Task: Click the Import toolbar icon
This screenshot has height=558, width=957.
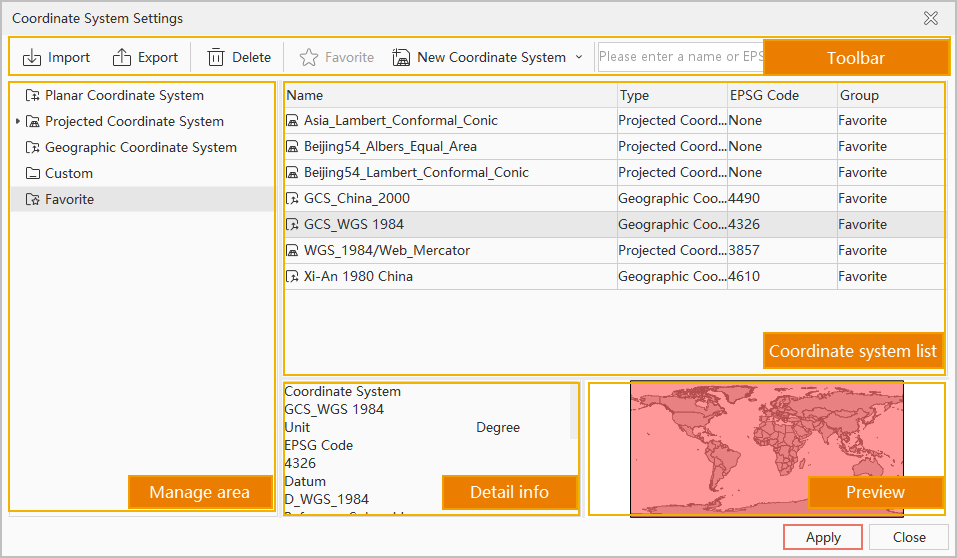Action: pos(32,58)
